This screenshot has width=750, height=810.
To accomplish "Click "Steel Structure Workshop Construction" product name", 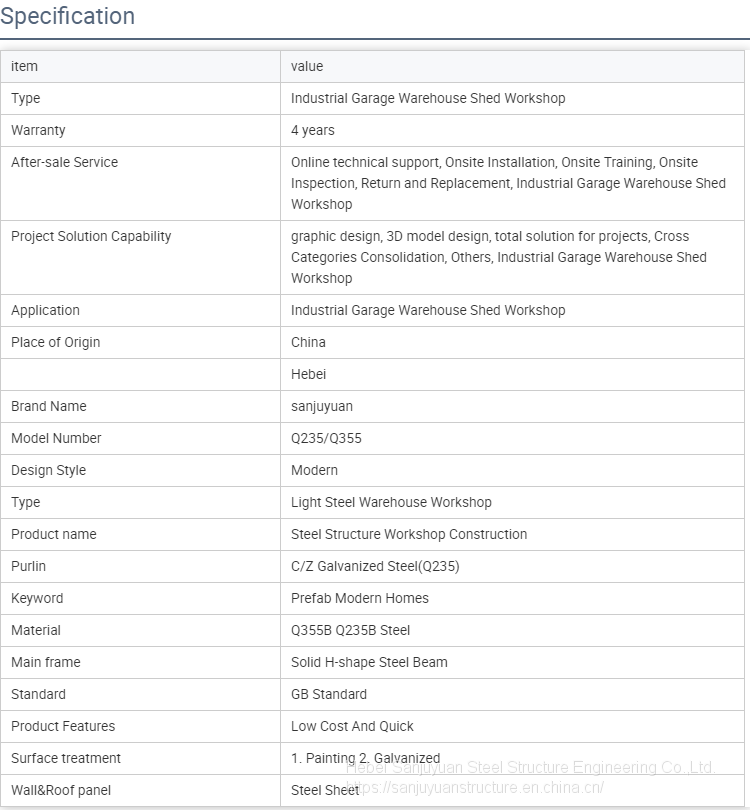I will pyautogui.click(x=409, y=534).
